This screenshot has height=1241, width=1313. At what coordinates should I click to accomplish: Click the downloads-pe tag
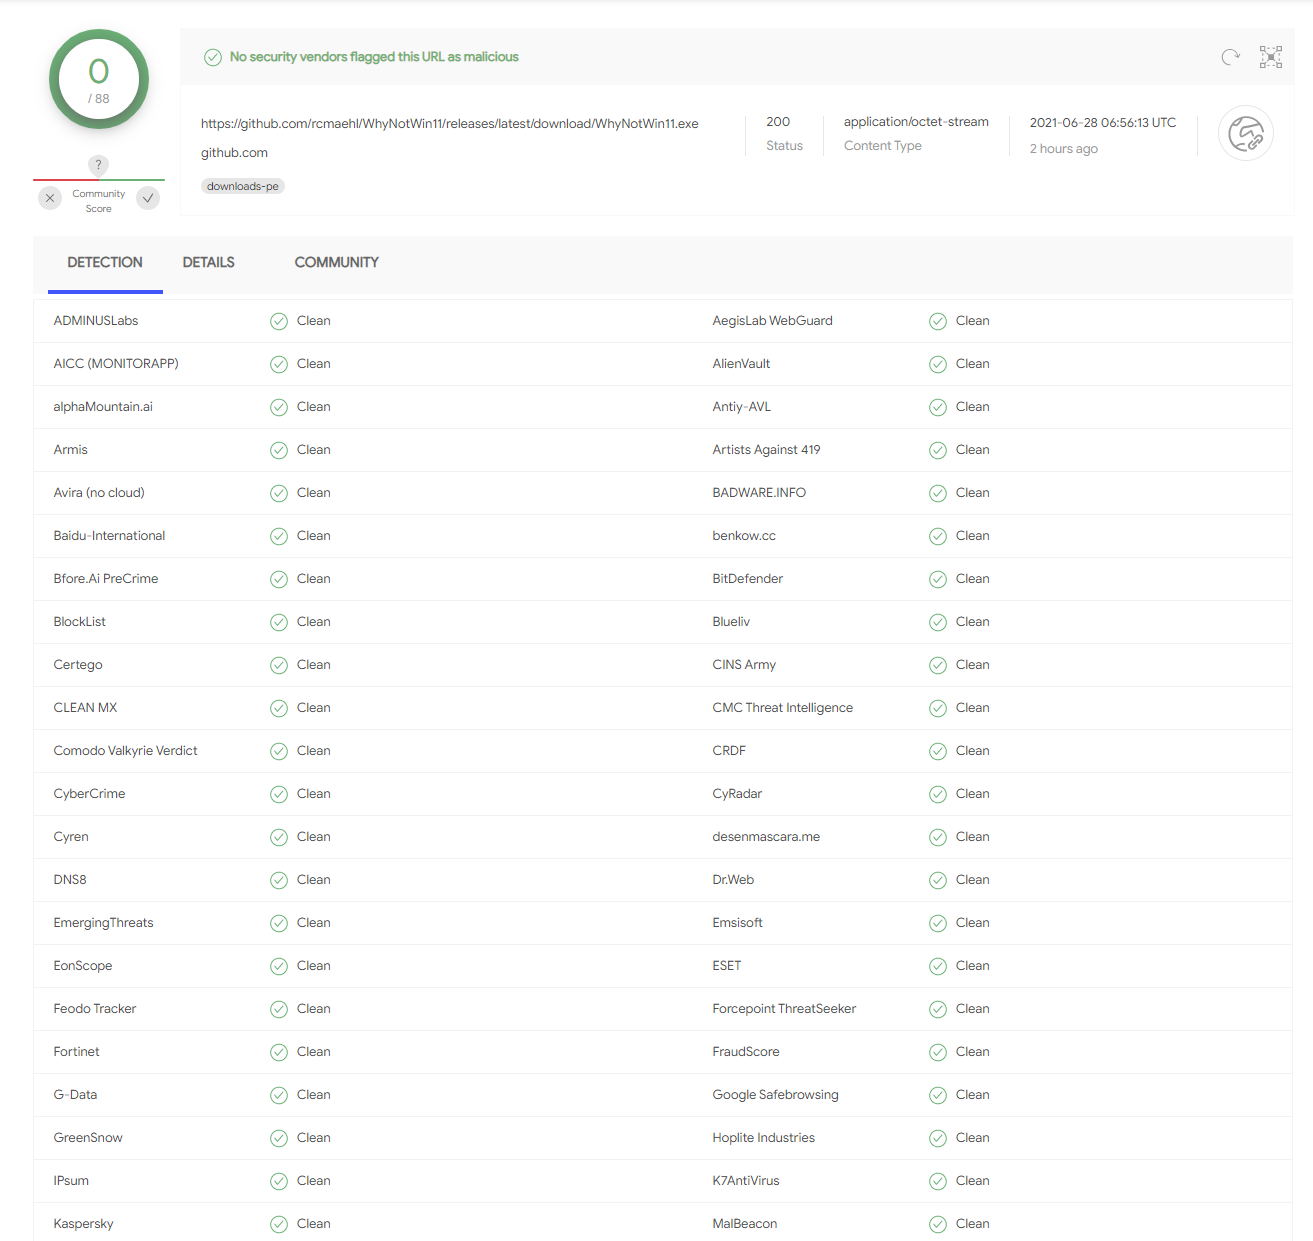[x=243, y=186]
